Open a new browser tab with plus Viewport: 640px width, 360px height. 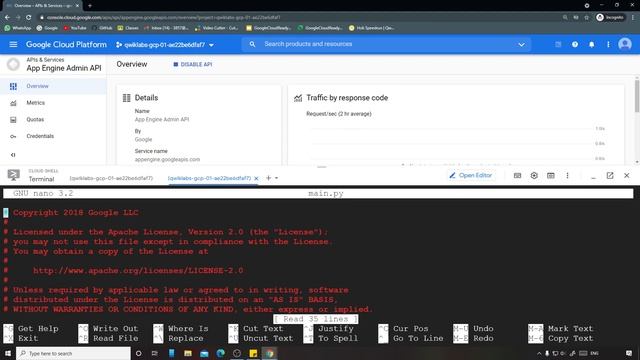coord(90,6)
